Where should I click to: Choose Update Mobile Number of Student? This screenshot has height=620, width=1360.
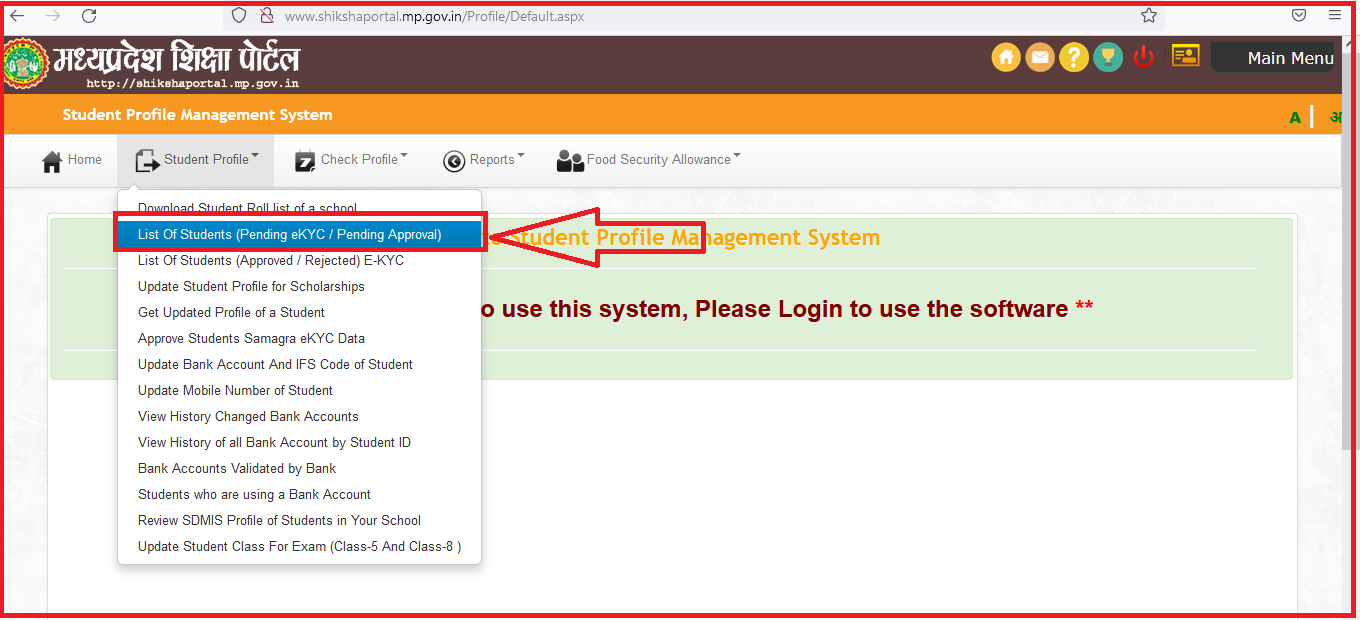[235, 391]
